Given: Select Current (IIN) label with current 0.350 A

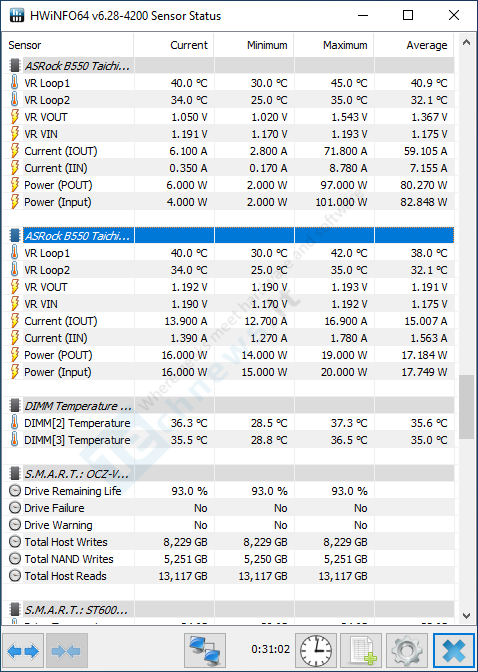Looking at the screenshot, I should tap(56, 168).
